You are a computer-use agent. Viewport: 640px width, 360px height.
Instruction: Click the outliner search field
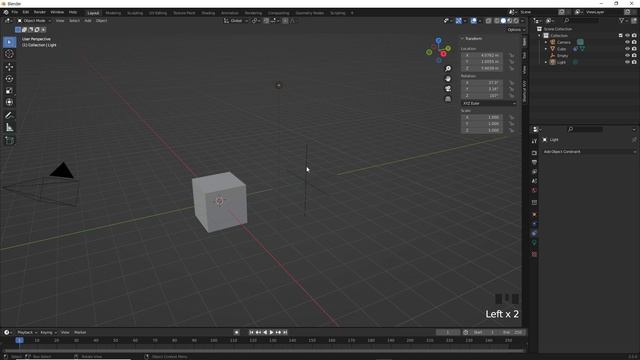coord(582,20)
